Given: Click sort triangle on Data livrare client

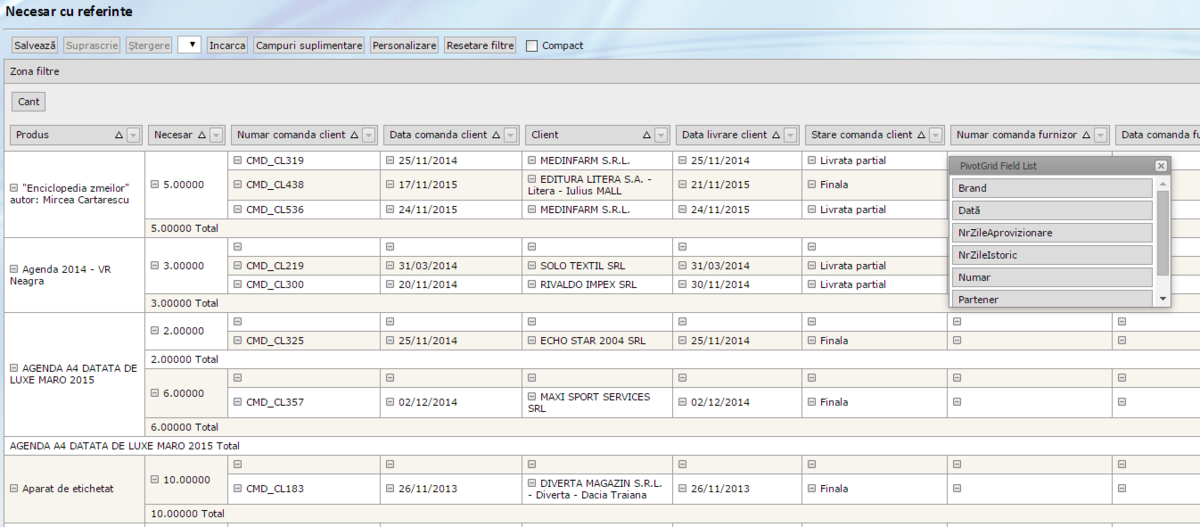Looking at the screenshot, I should coord(774,135).
